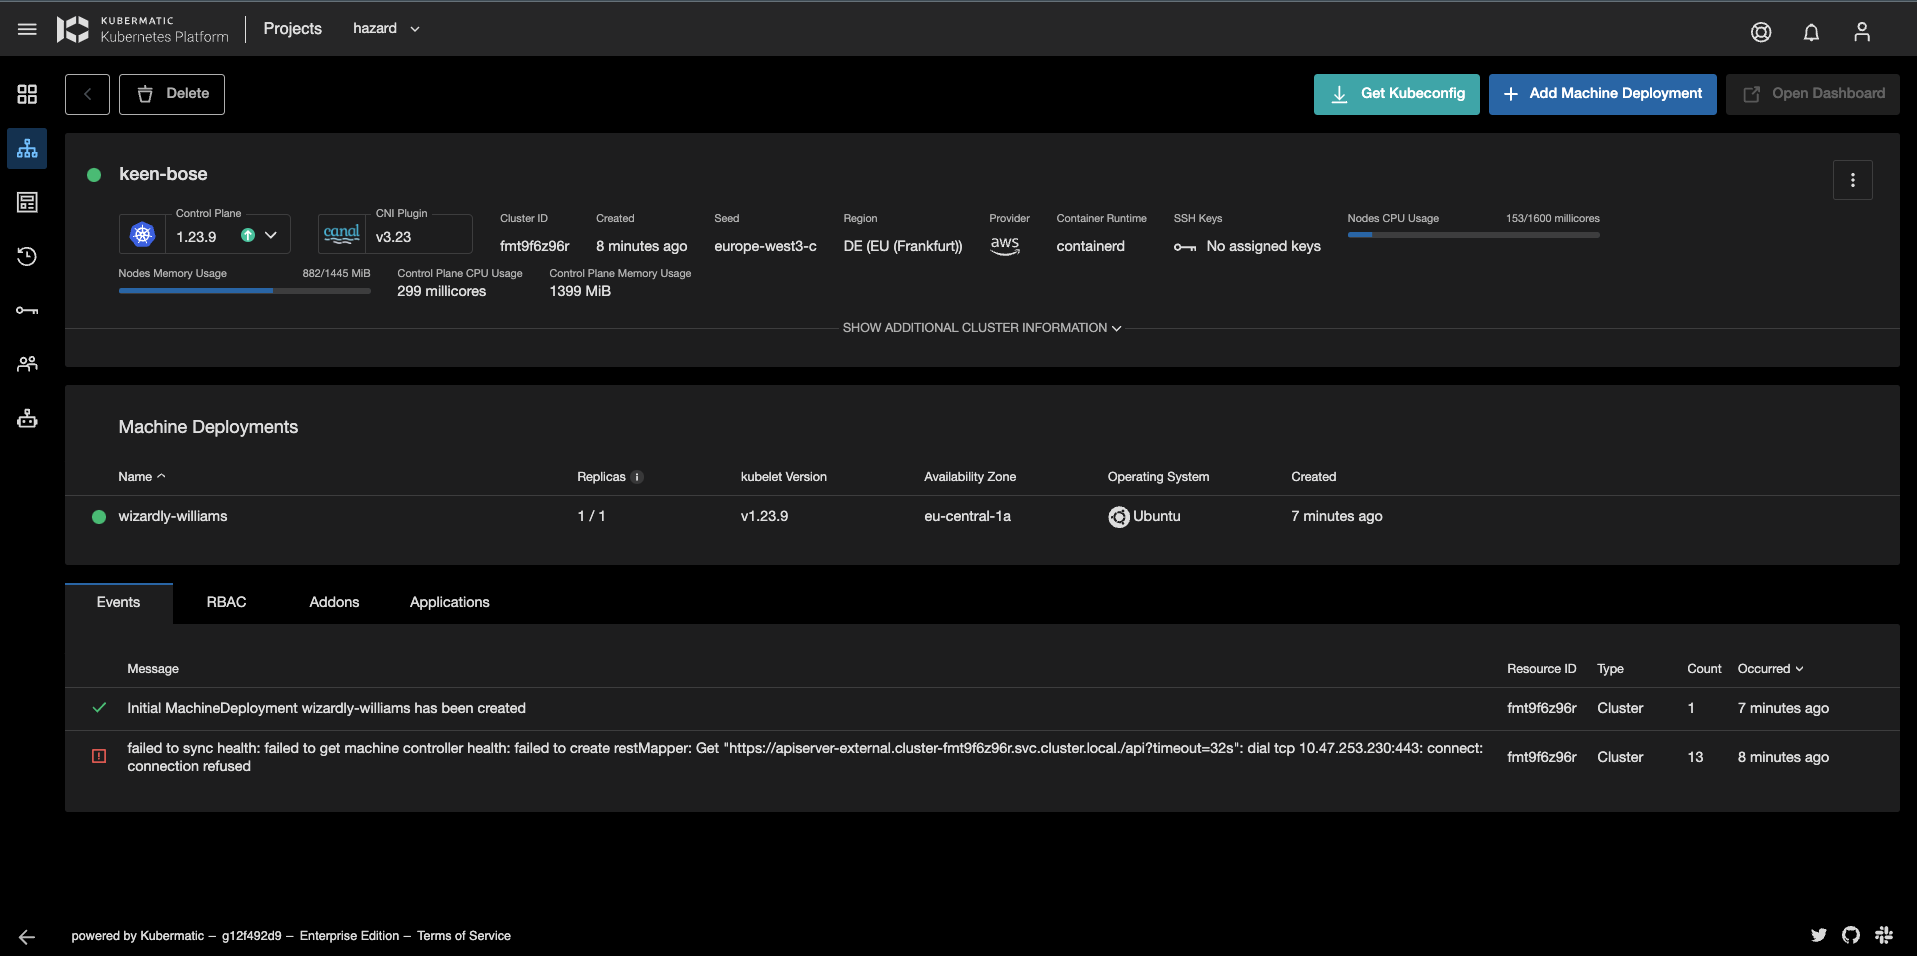Open the help lifebuoy icon in header

pyautogui.click(x=1761, y=32)
